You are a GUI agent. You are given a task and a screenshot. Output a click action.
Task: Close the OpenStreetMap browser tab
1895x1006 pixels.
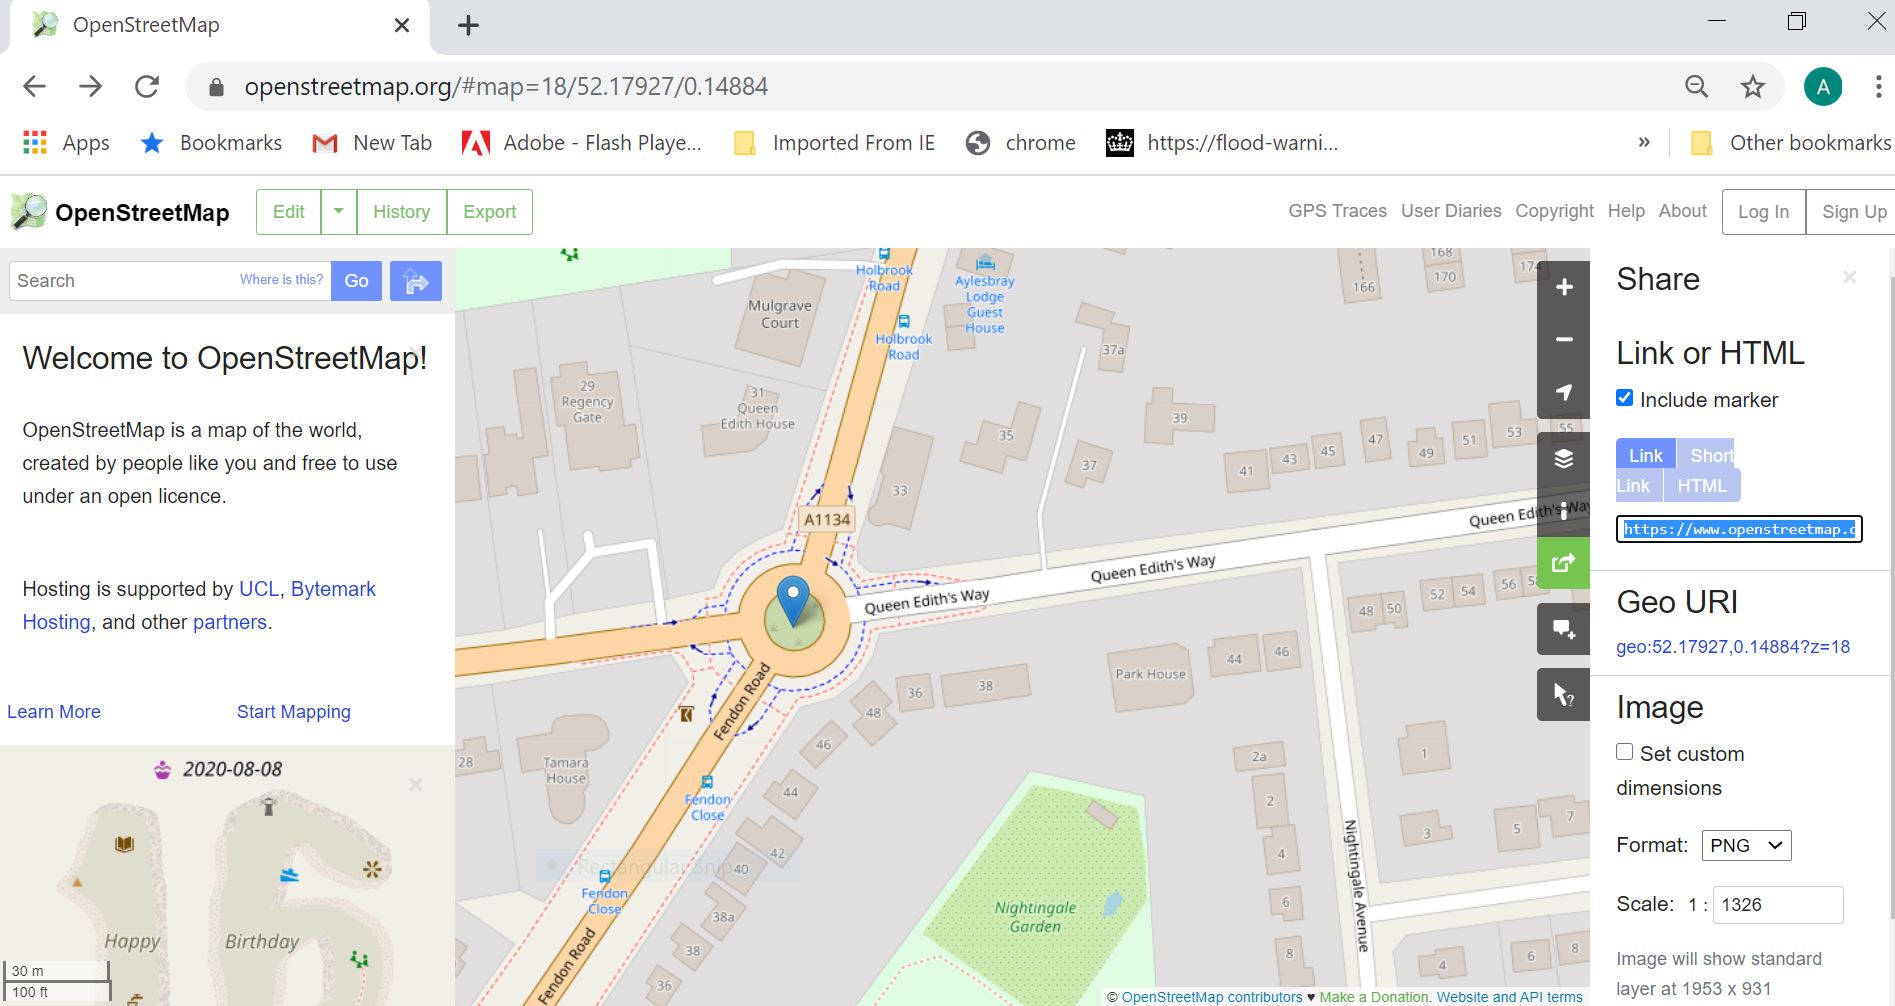coord(402,26)
